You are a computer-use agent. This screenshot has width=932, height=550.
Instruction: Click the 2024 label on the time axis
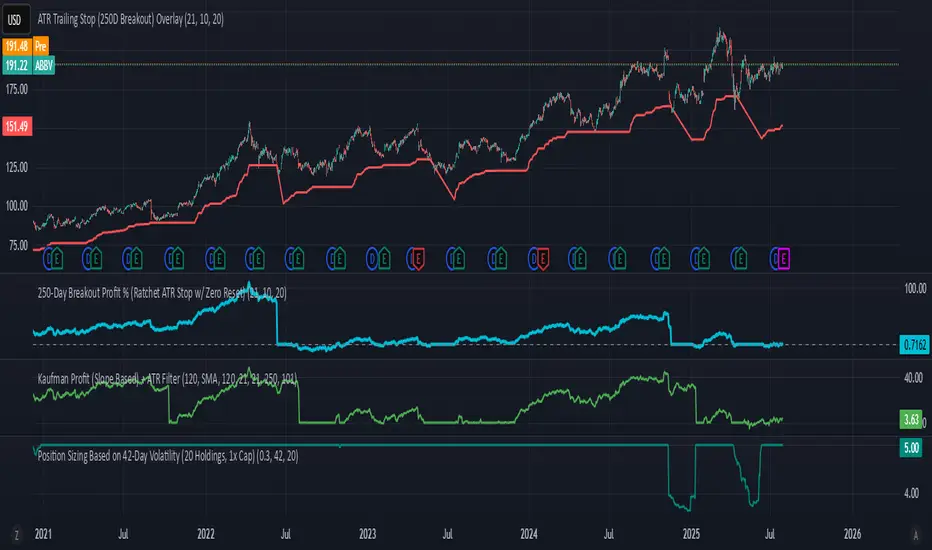528,534
